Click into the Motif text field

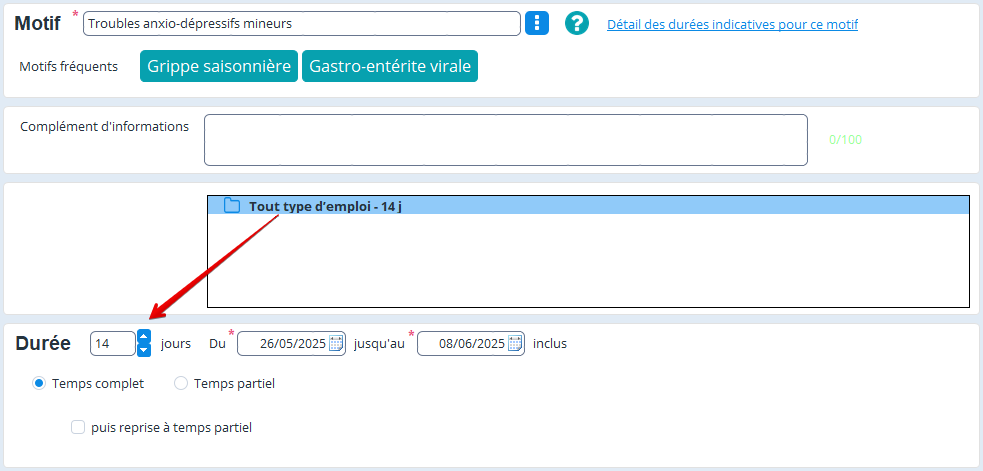pos(300,24)
